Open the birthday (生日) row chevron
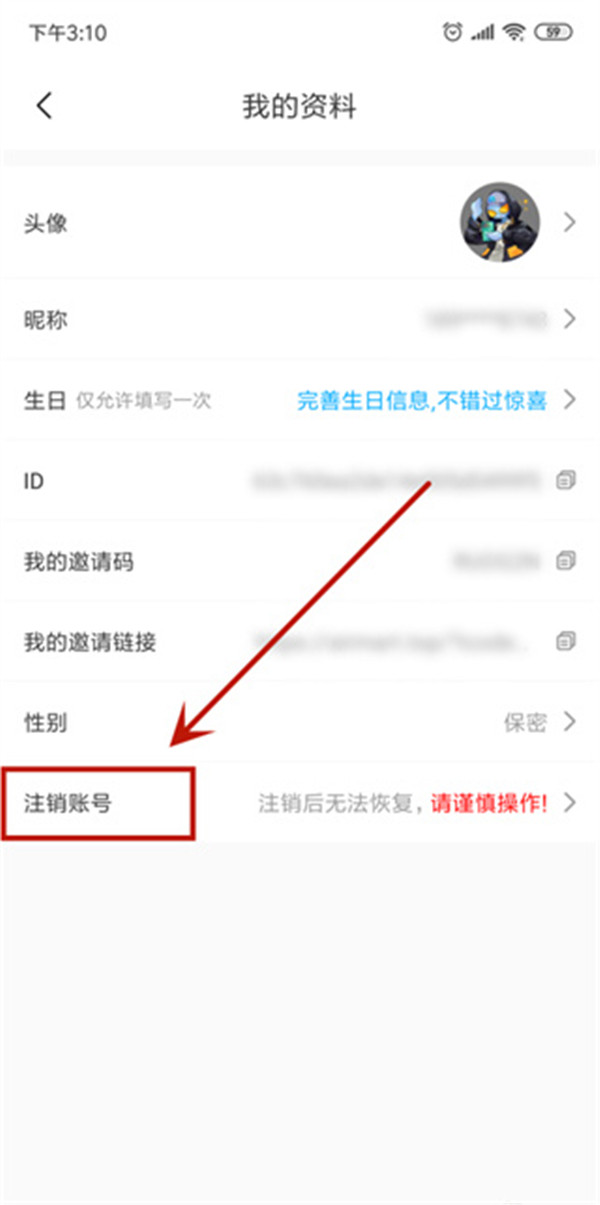 click(570, 400)
